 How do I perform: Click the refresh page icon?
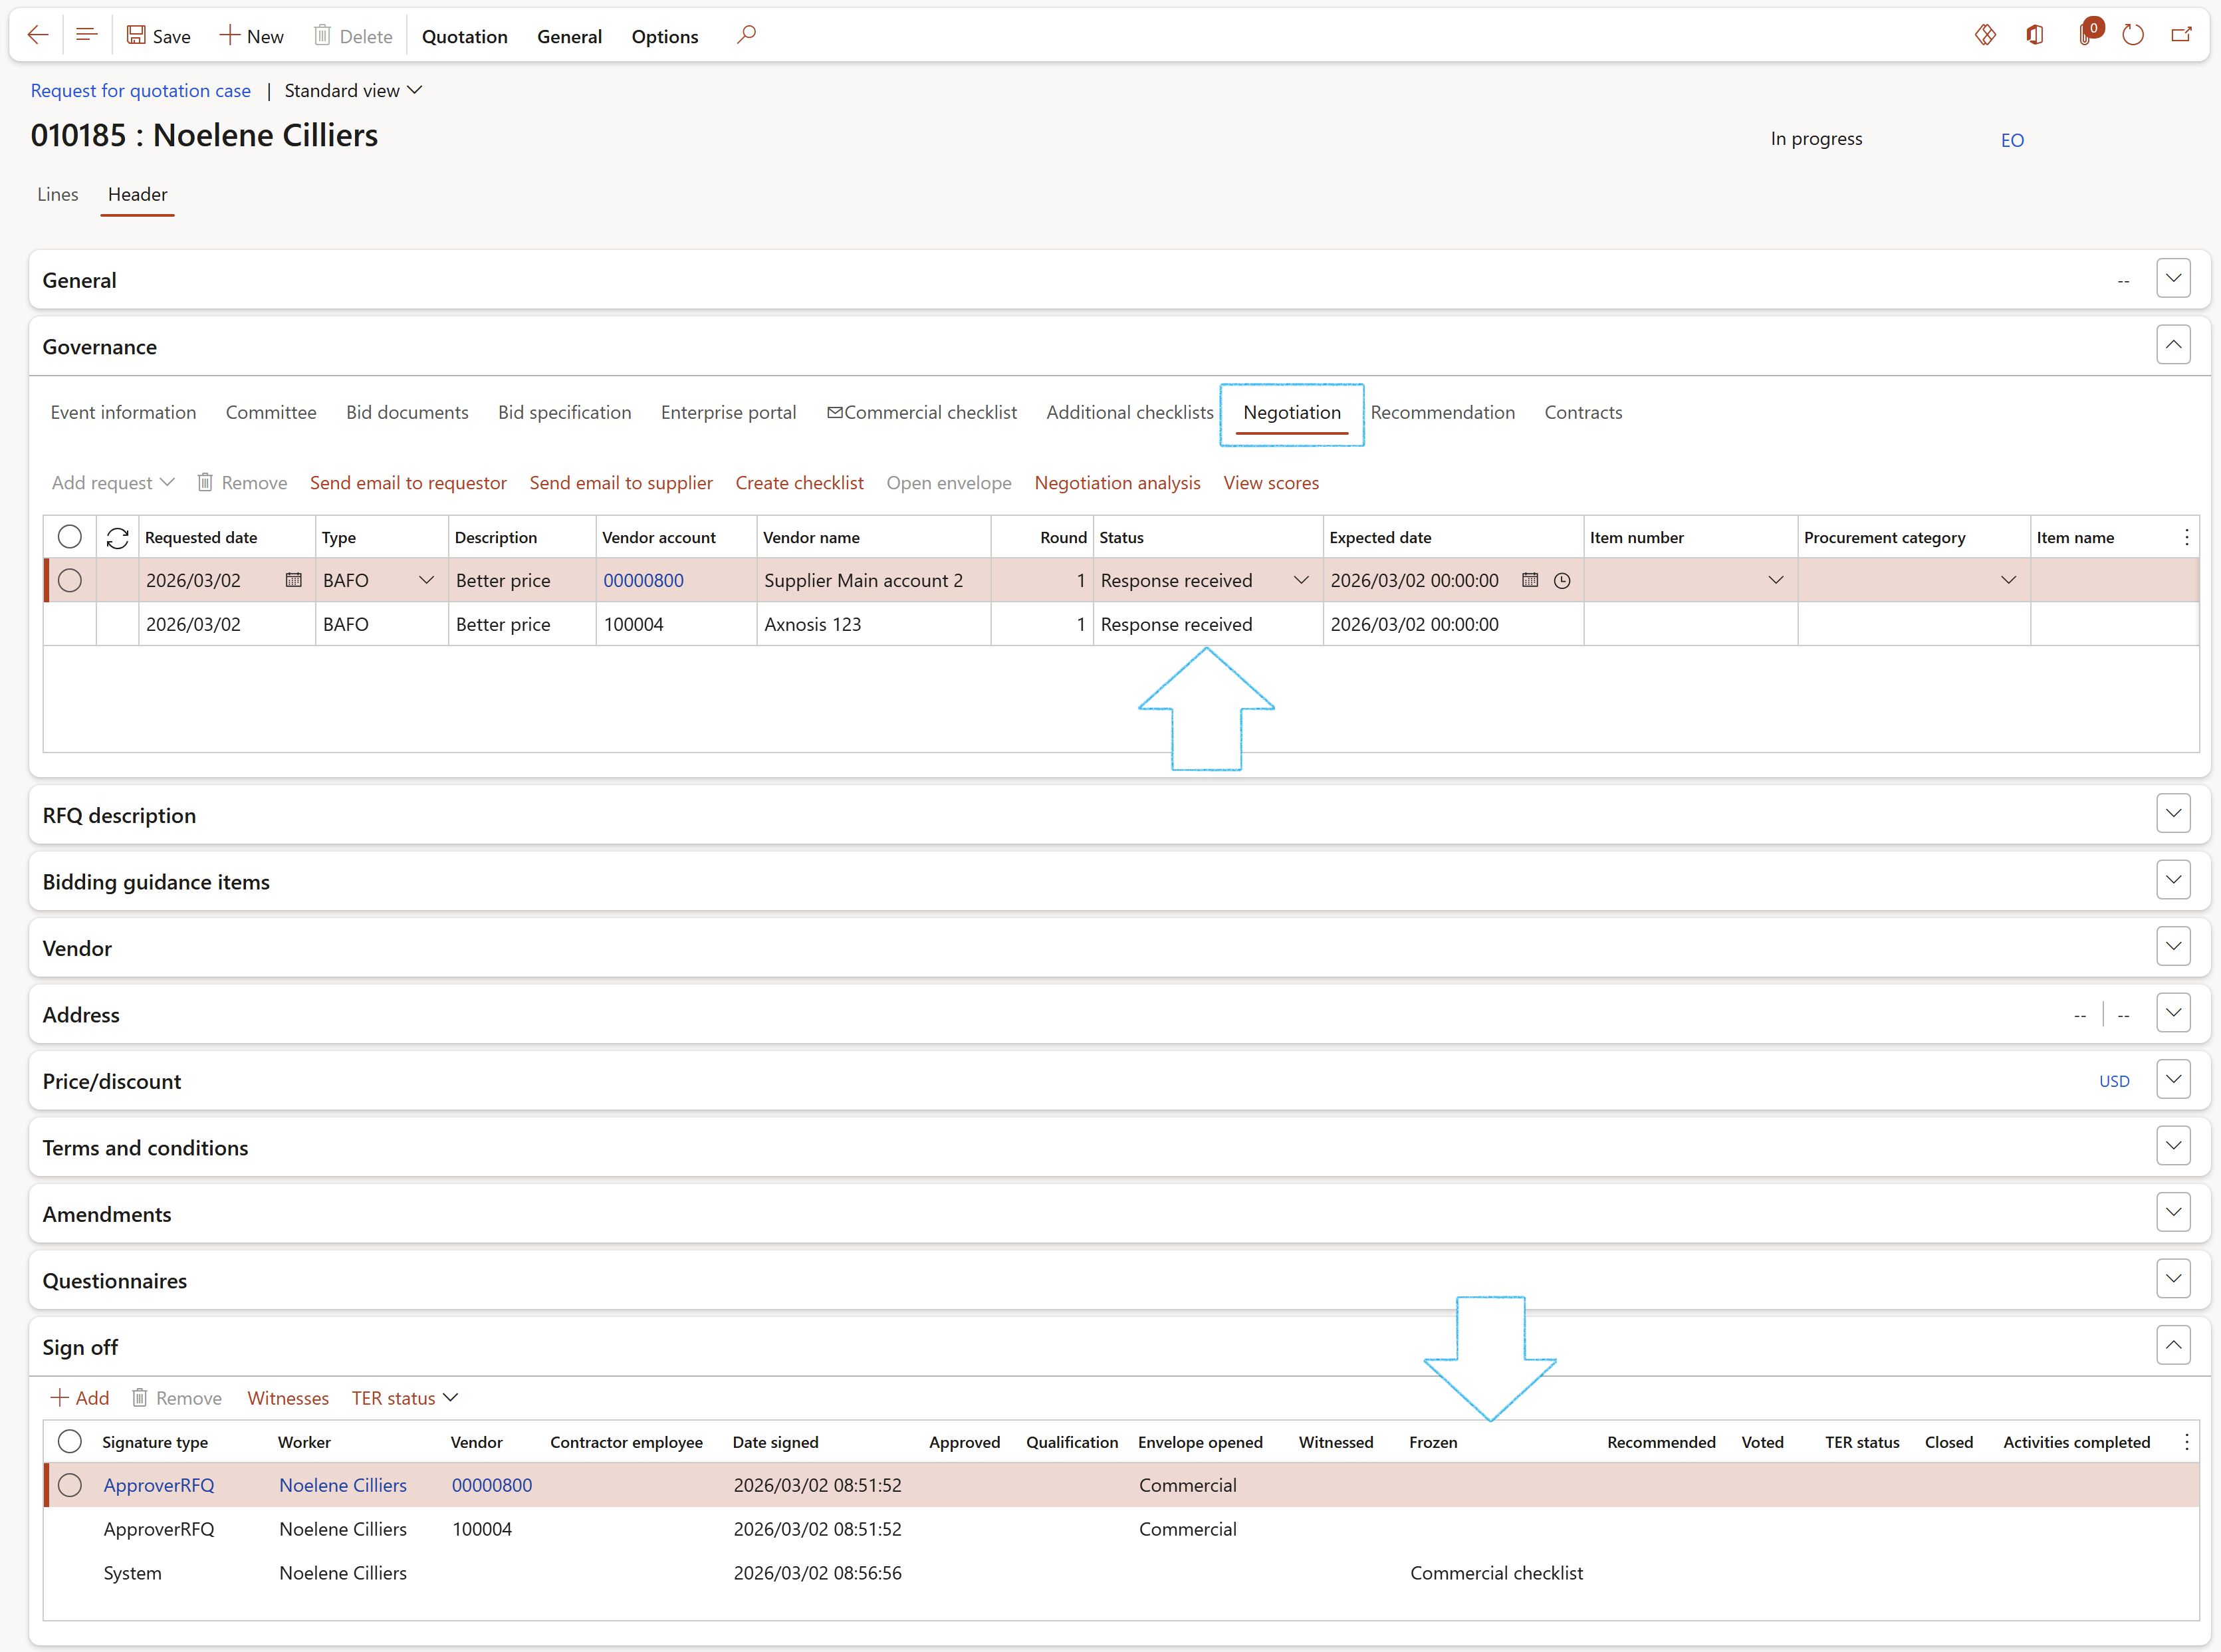(2132, 36)
